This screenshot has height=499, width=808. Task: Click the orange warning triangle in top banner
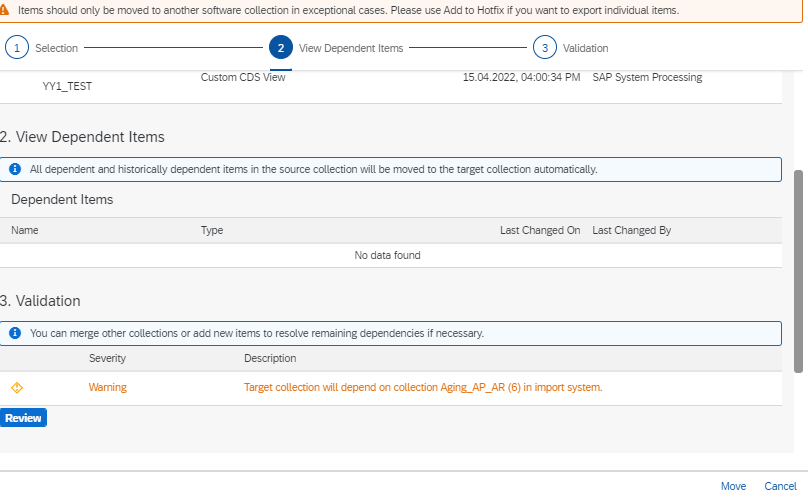[4, 10]
